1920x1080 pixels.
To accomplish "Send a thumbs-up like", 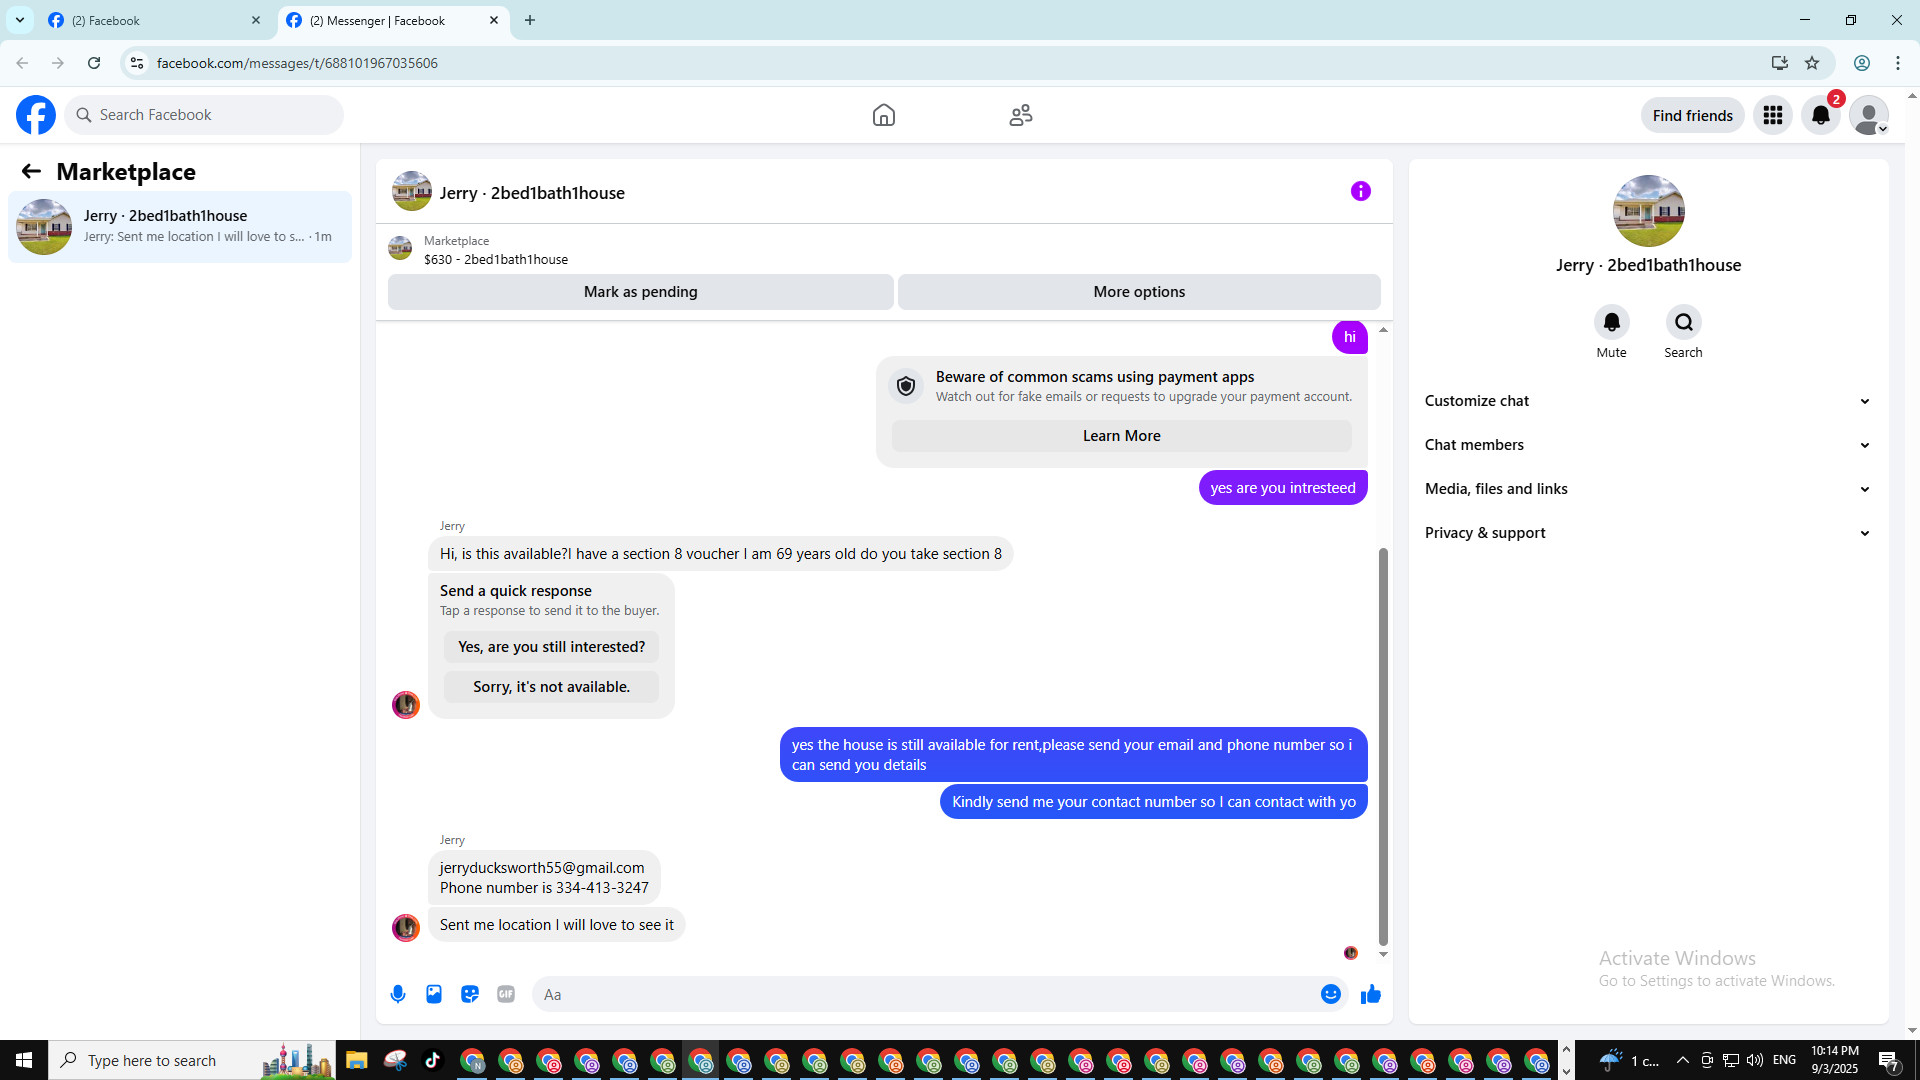I will pyautogui.click(x=1371, y=994).
